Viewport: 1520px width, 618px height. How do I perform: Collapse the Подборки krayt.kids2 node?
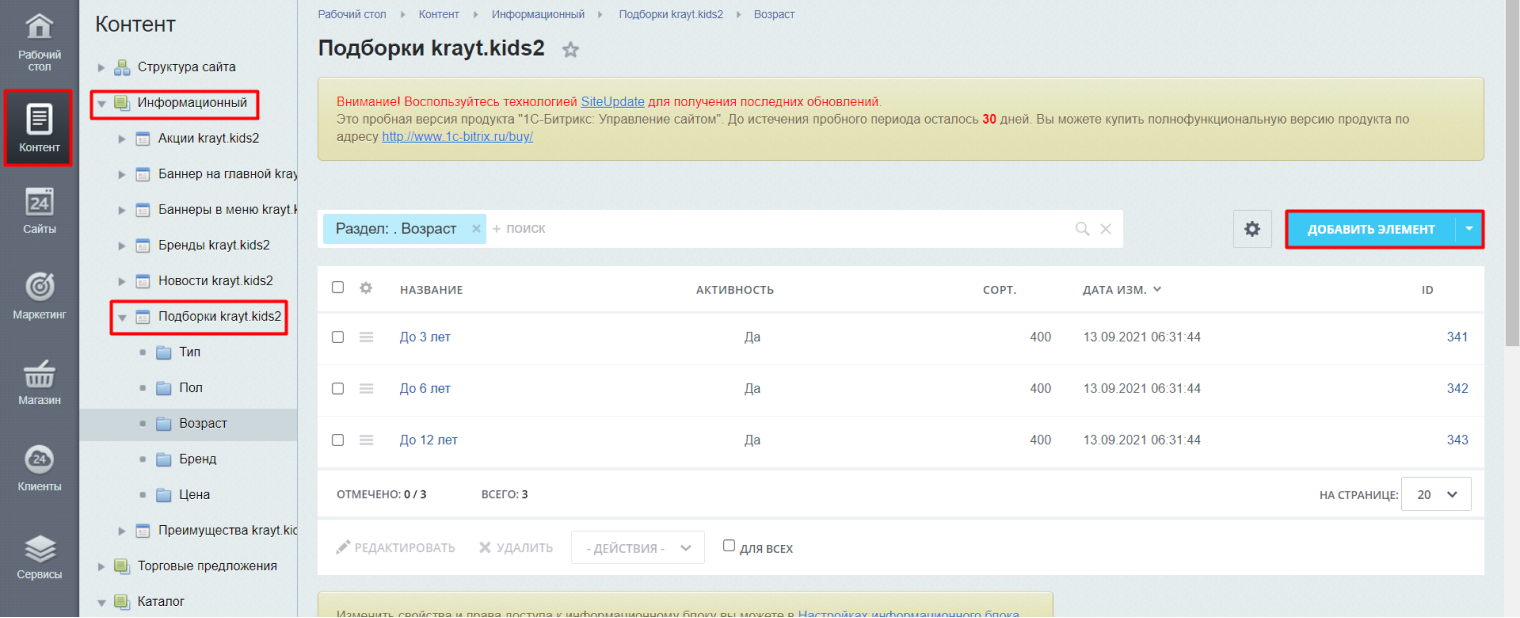[x=121, y=317]
